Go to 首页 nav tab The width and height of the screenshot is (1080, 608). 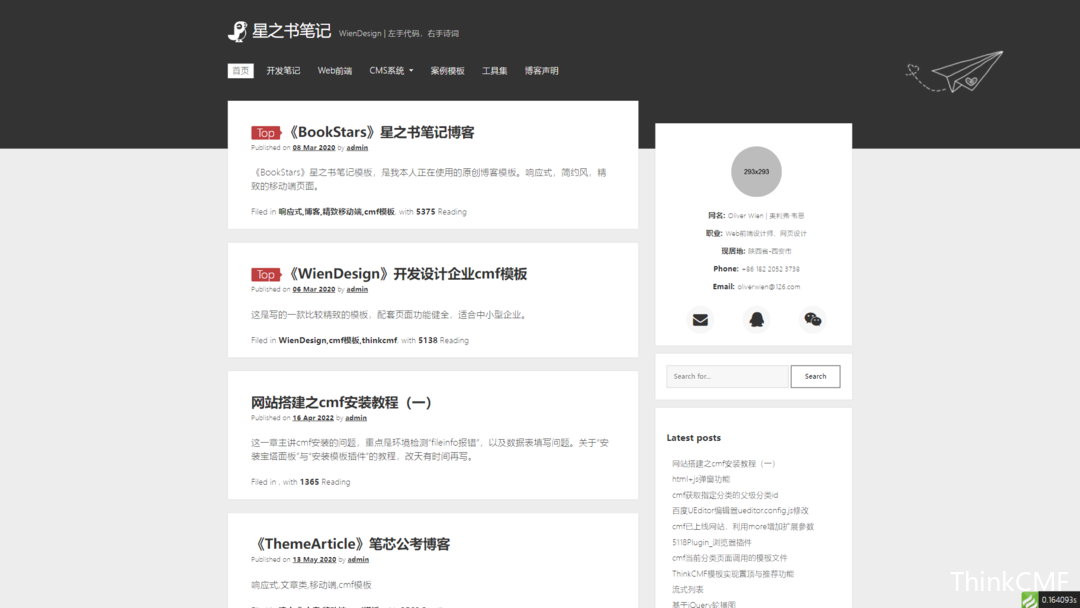point(240,71)
